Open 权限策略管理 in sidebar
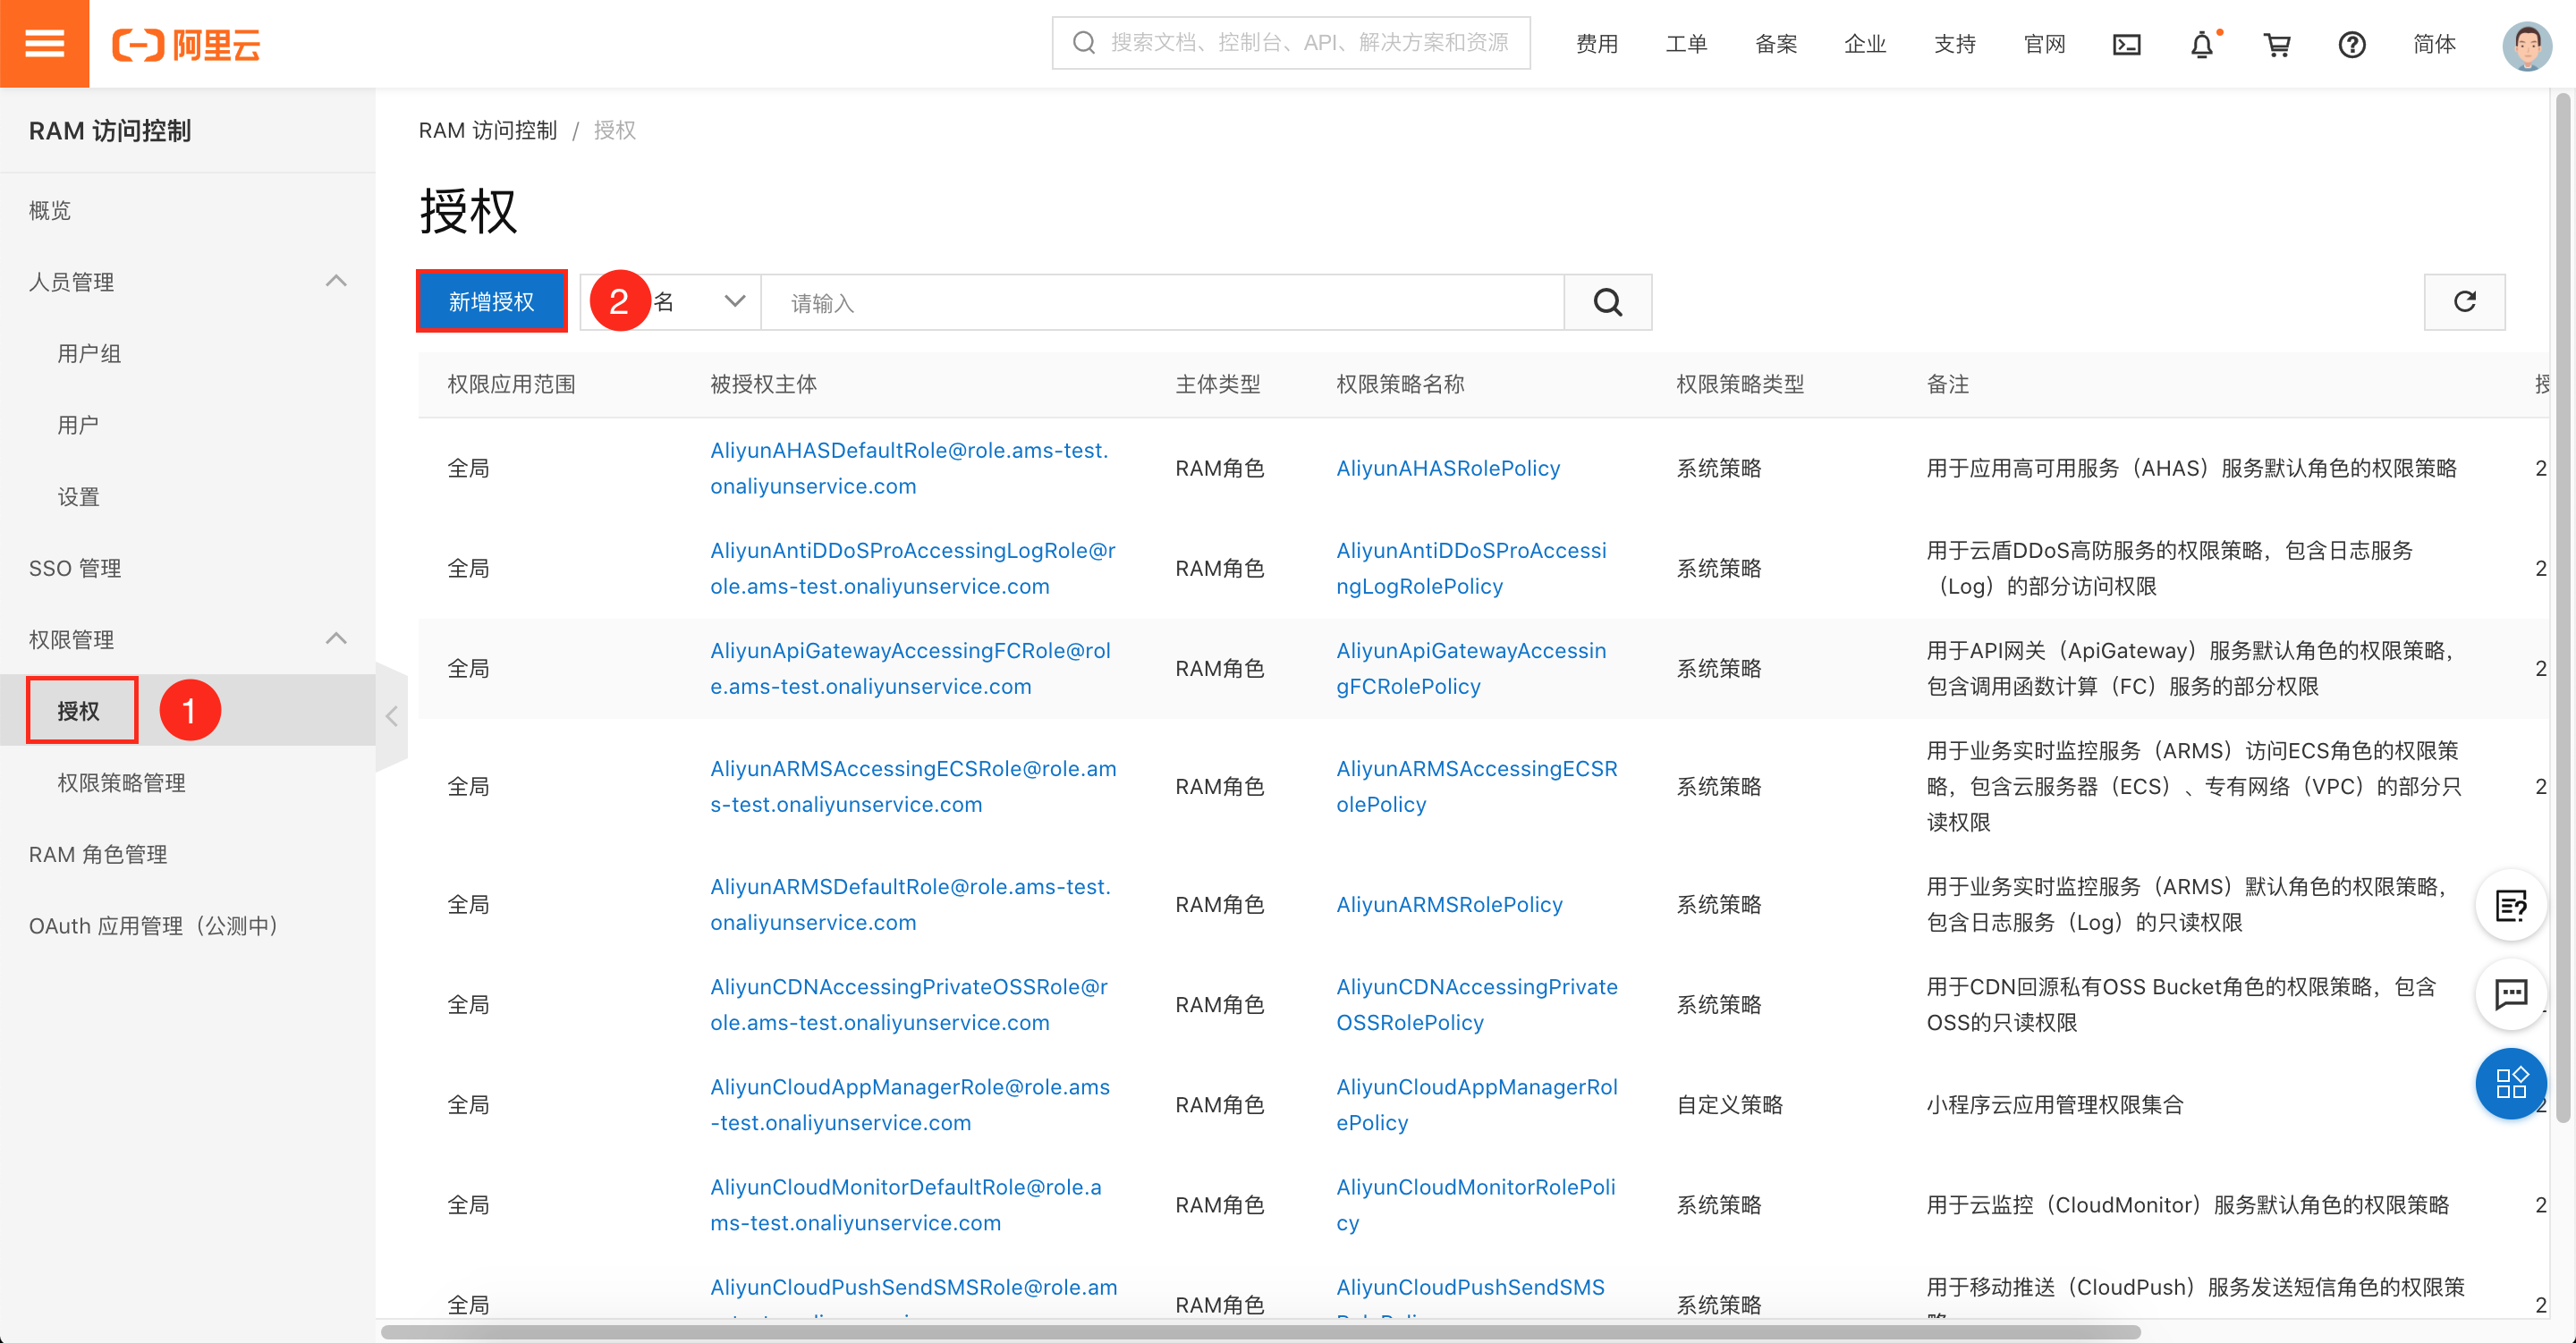The height and width of the screenshot is (1343, 2576). (x=121, y=783)
